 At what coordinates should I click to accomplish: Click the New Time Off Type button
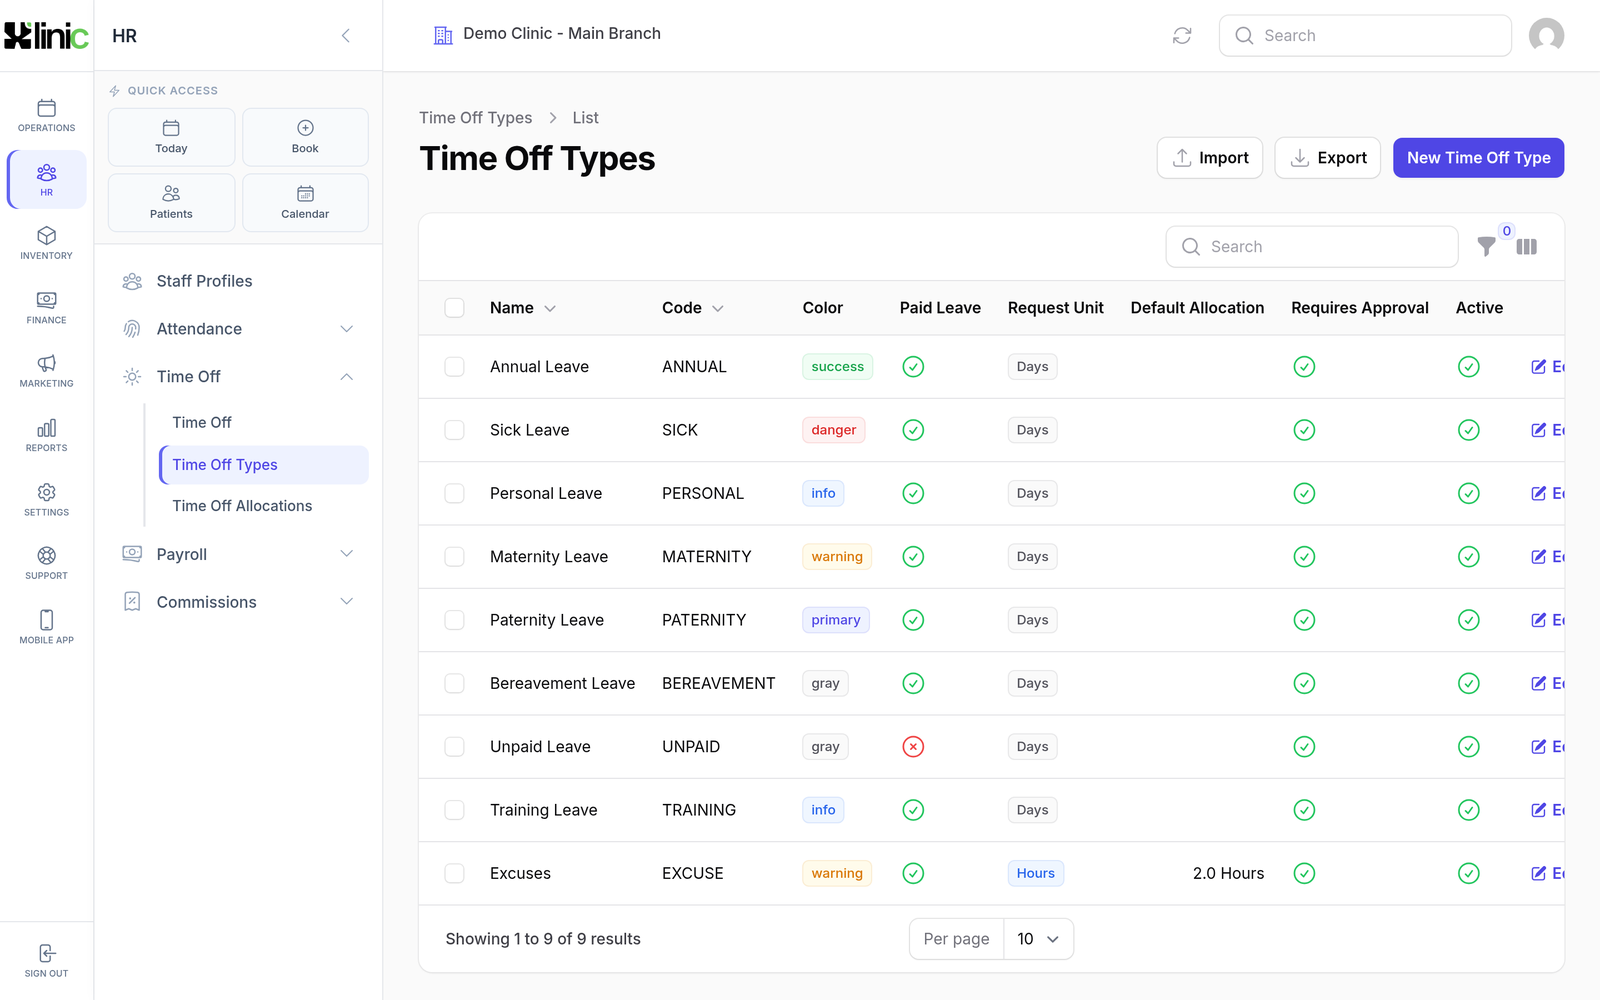pyautogui.click(x=1478, y=158)
